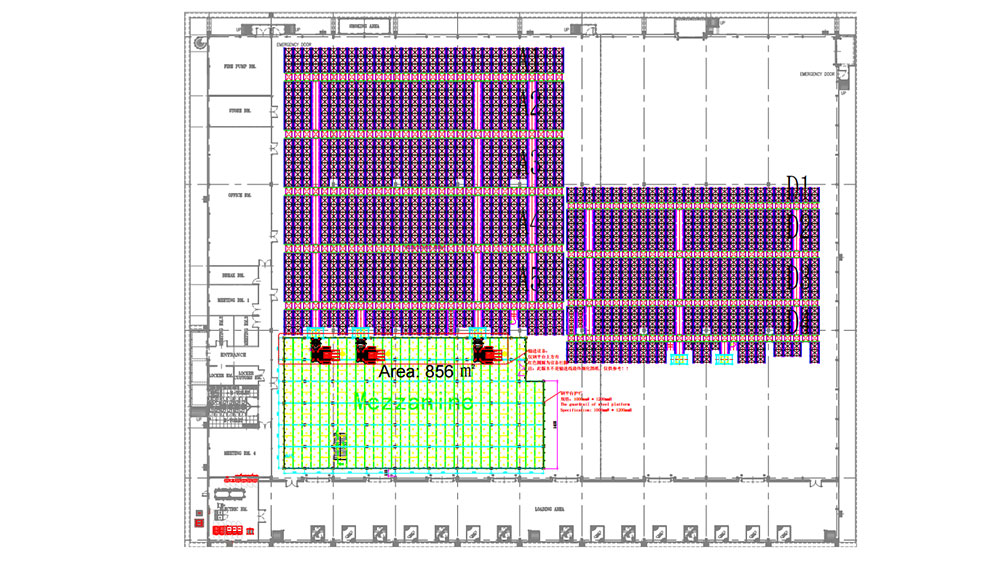Select the rightmost red forklift symbol

click(x=487, y=351)
